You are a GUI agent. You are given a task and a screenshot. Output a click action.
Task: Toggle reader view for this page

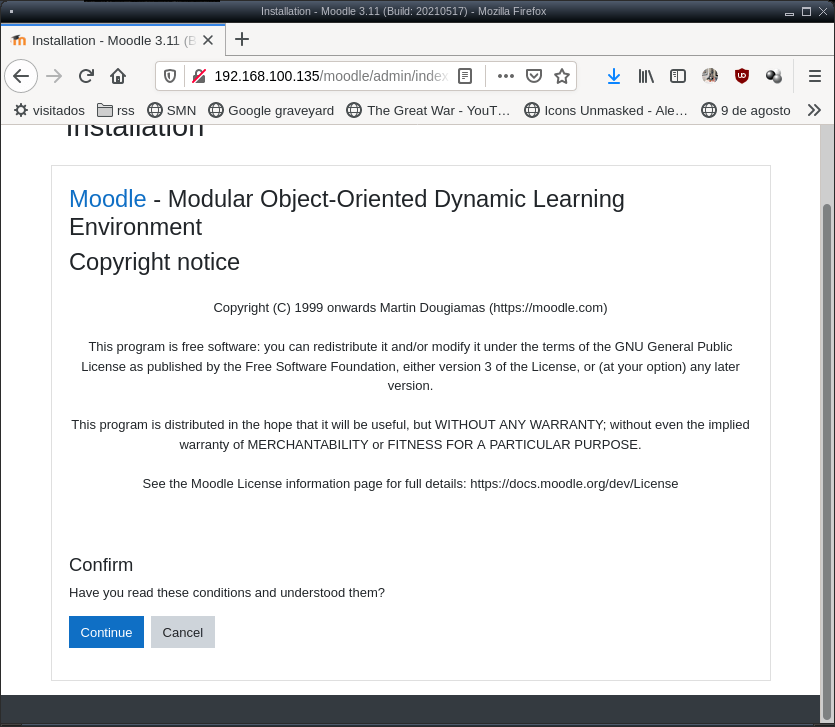[465, 76]
